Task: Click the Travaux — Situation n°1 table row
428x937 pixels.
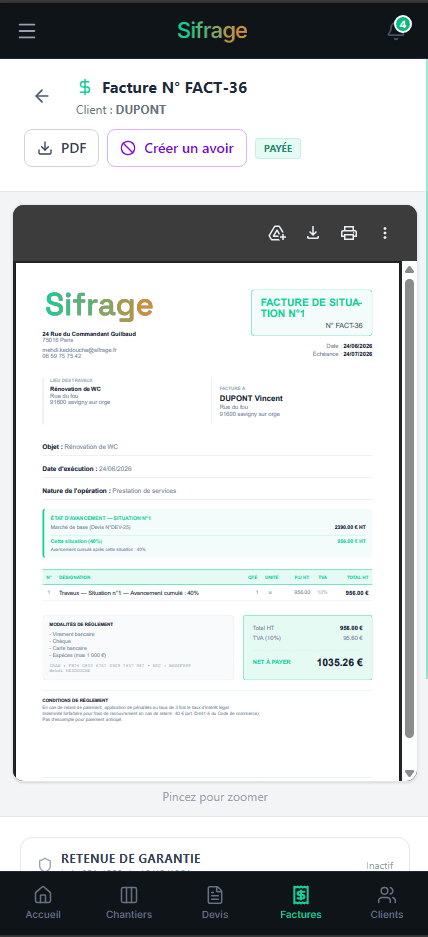Action: [x=207, y=593]
